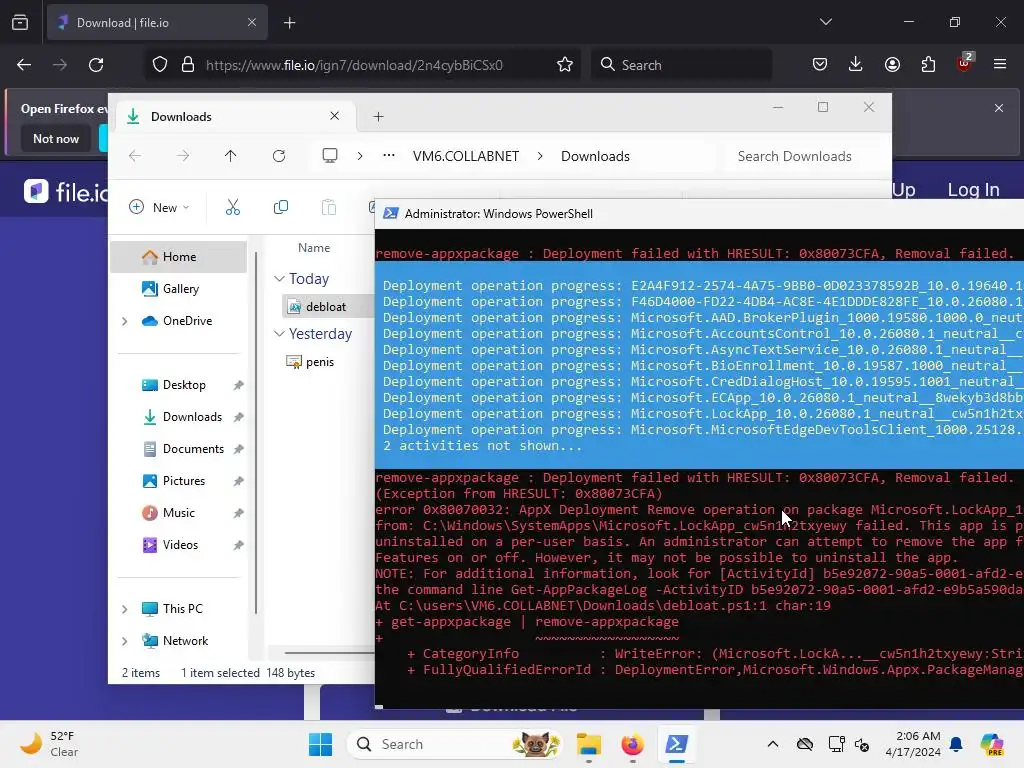Sort by the Name column header
This screenshot has width=1024, height=768.
click(314, 248)
